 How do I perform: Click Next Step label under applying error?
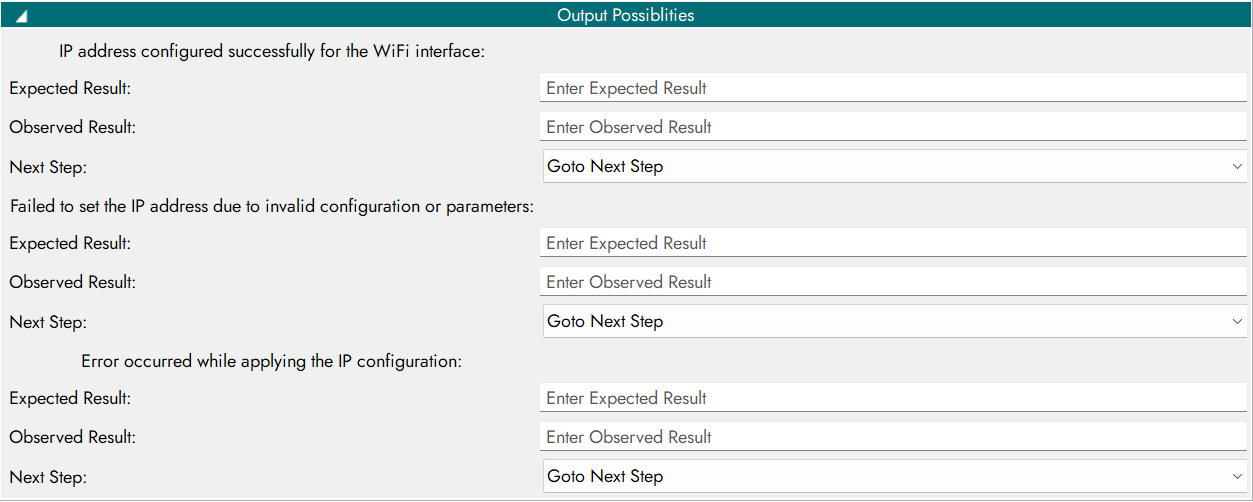click(x=48, y=477)
